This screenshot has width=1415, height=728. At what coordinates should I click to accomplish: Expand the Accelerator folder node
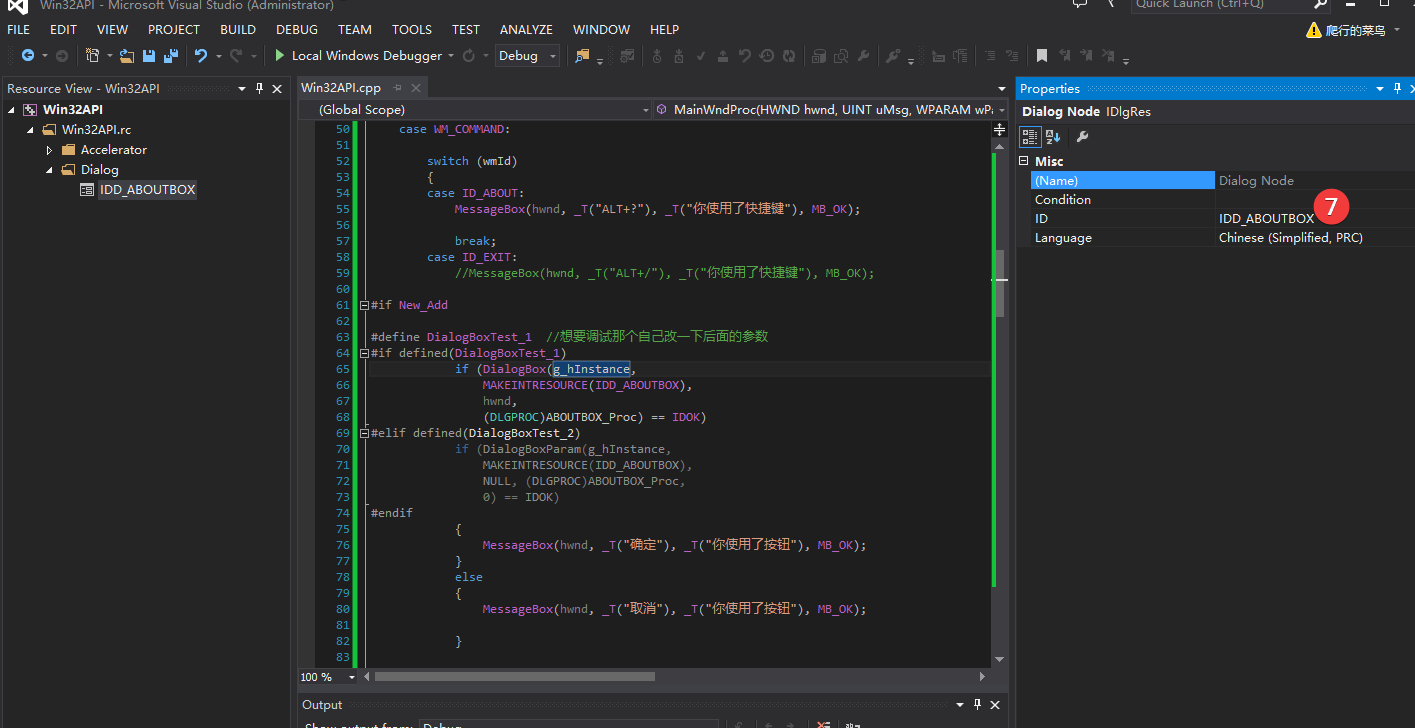tap(50, 150)
